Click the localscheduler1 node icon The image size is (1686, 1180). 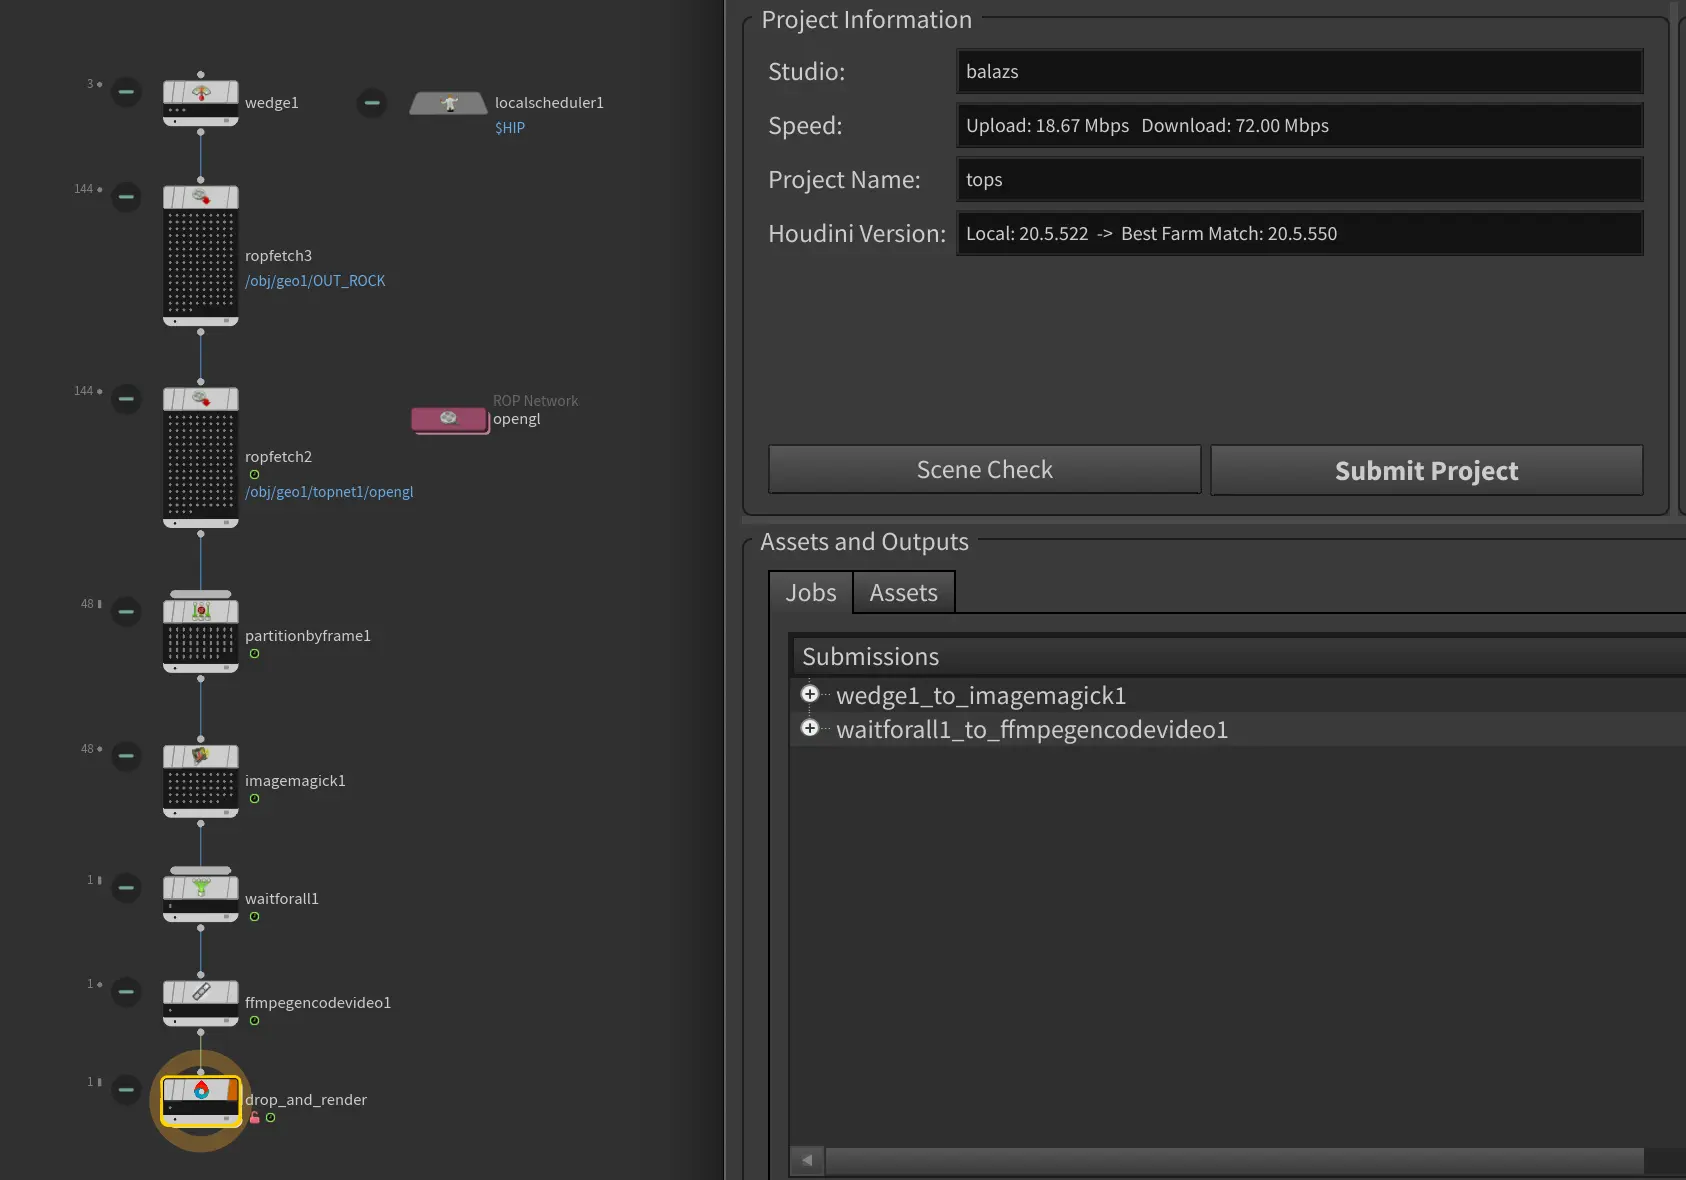(449, 103)
